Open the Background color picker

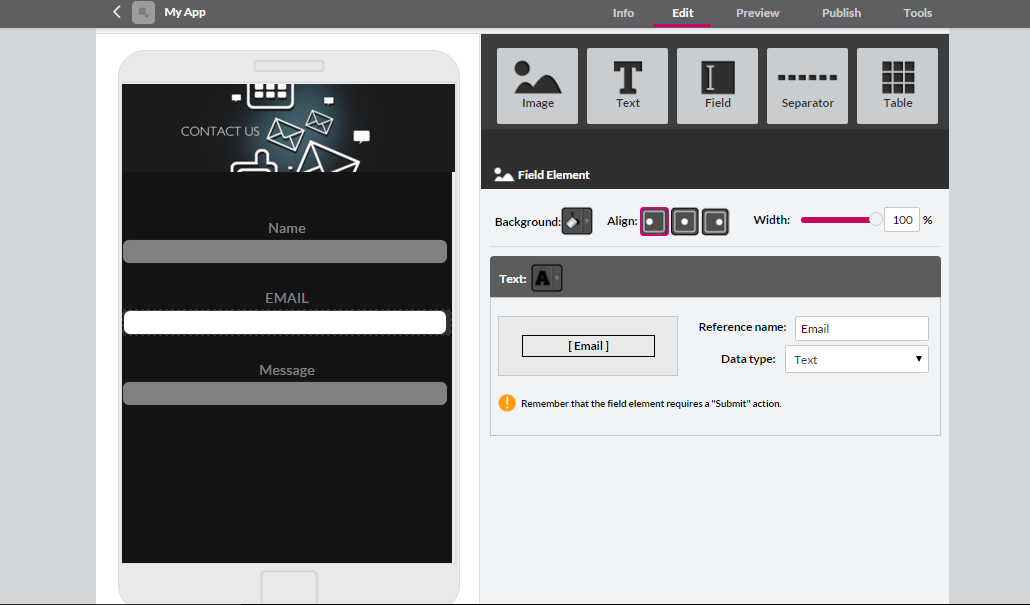coord(577,221)
